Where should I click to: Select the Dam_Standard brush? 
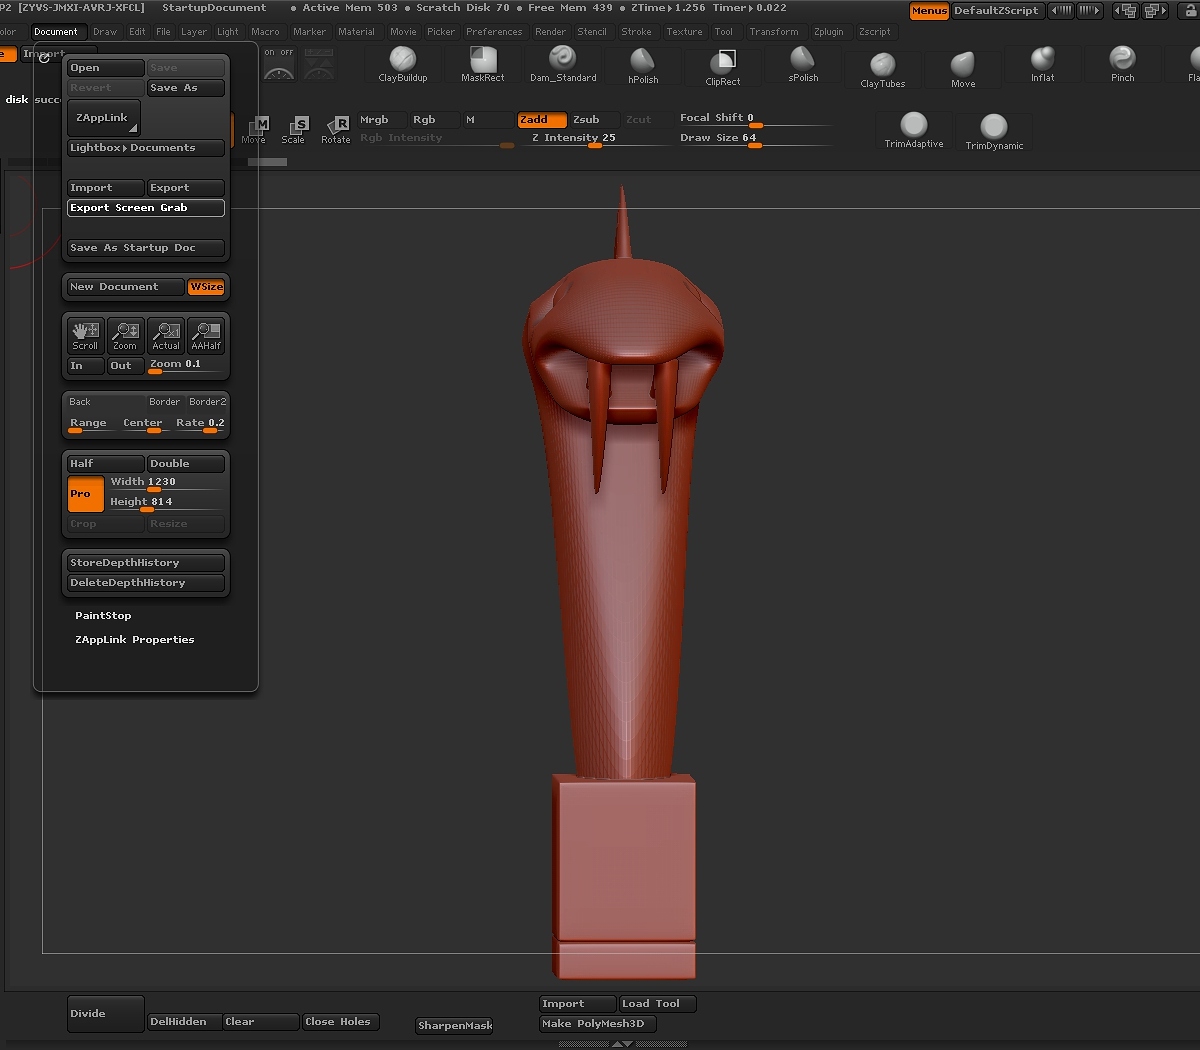pos(563,64)
